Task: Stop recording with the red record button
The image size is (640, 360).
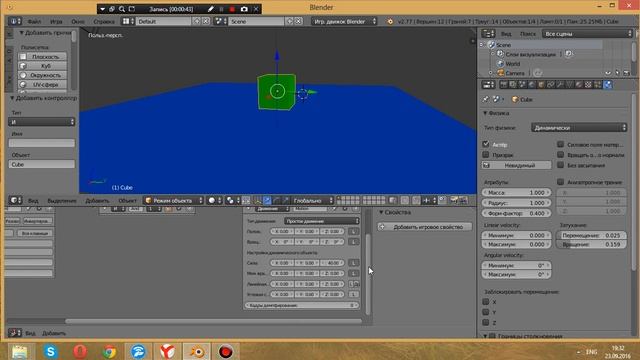Action: 232,9
